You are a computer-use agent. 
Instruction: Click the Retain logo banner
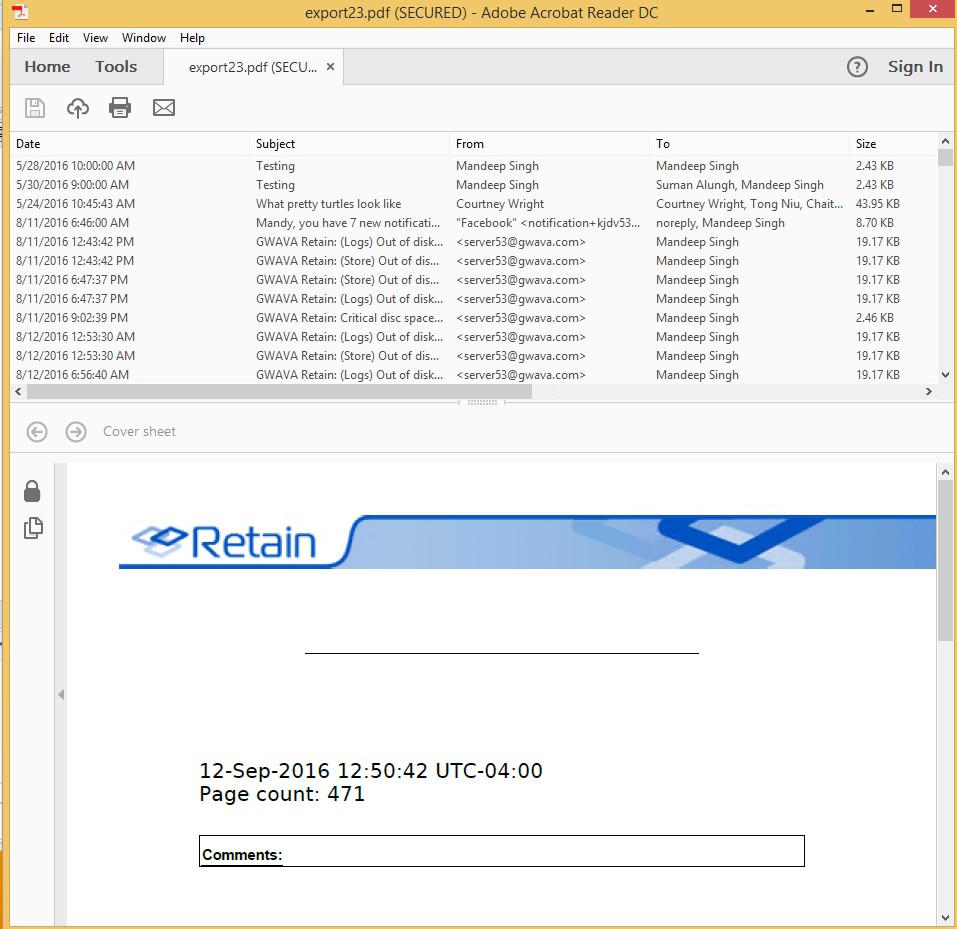pyautogui.click(x=527, y=542)
